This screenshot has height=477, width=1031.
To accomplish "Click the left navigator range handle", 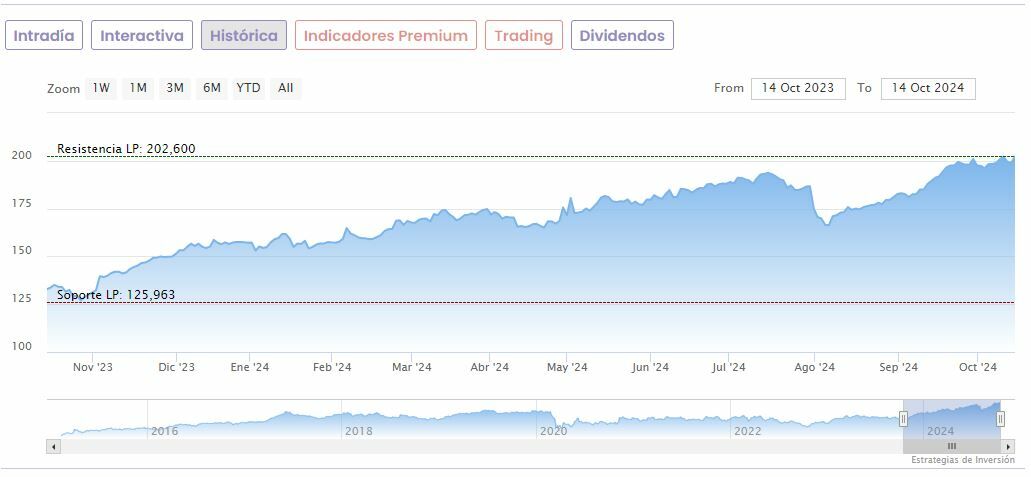I will [x=903, y=419].
